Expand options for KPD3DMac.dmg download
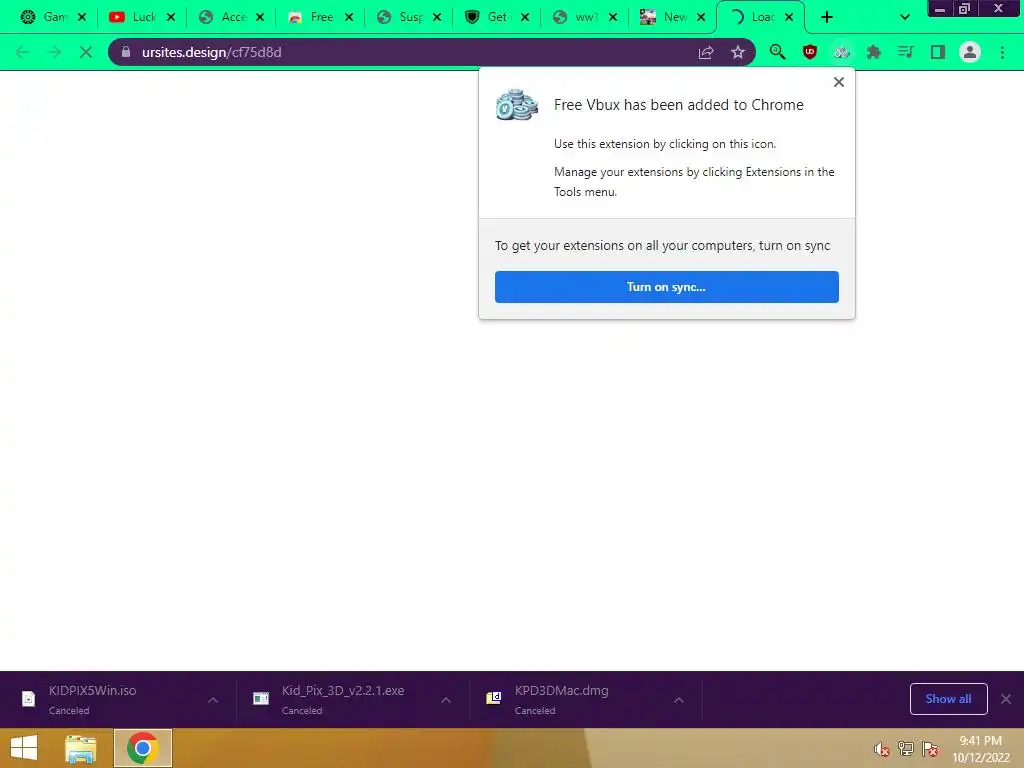Viewport: 1024px width, 768px height. (679, 700)
